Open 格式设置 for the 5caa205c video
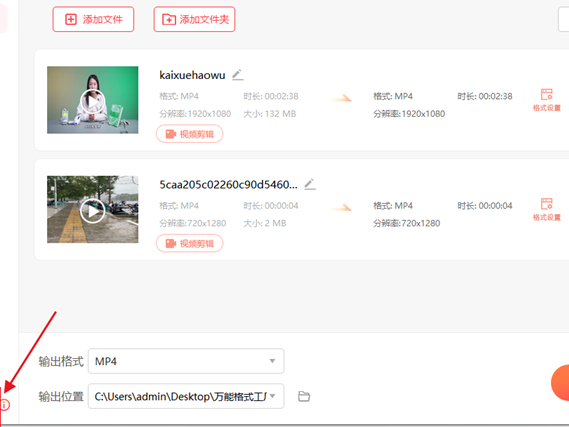 click(547, 209)
